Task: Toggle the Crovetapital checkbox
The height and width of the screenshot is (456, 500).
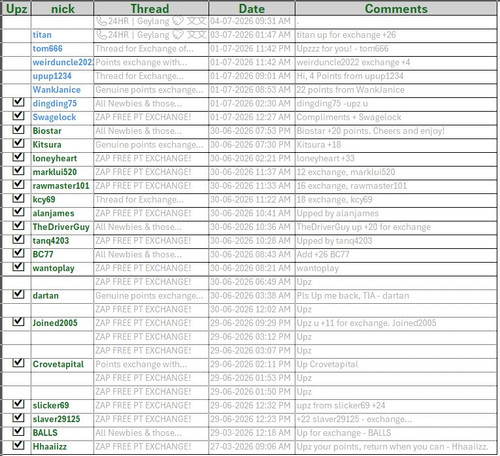Action: [18, 363]
